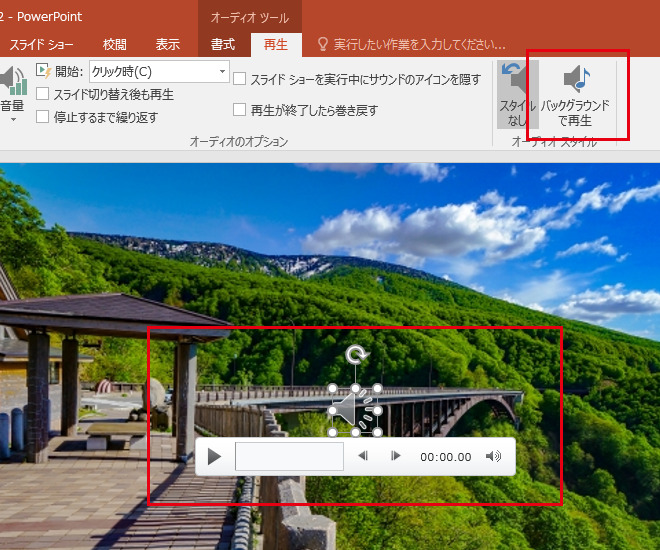This screenshot has width=660, height=550.
Task: Skip forward in the audio player
Action: (x=395, y=456)
